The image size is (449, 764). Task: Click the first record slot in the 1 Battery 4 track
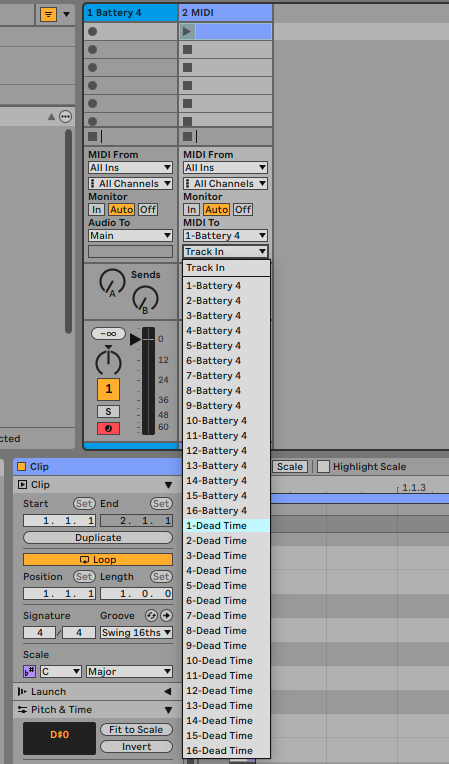[x=93, y=32]
